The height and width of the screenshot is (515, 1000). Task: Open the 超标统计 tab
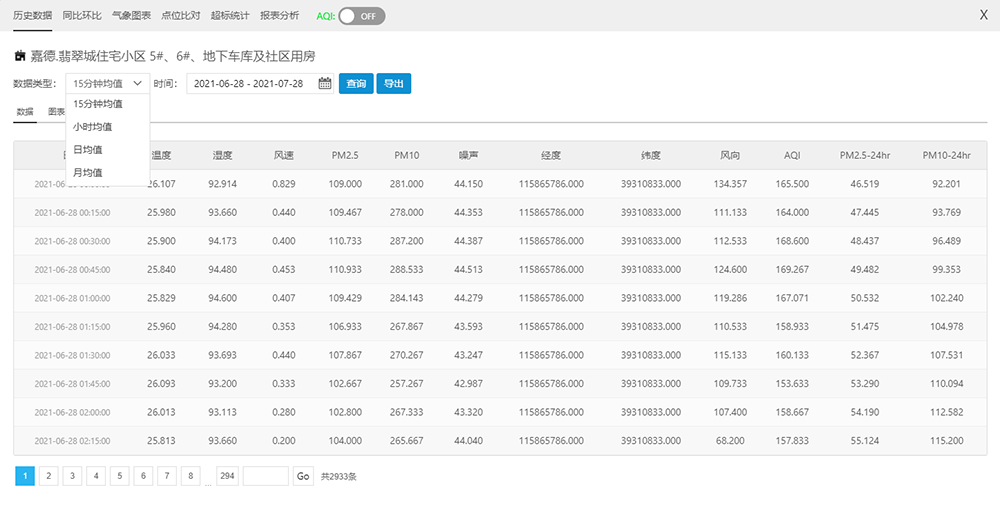pyautogui.click(x=229, y=16)
